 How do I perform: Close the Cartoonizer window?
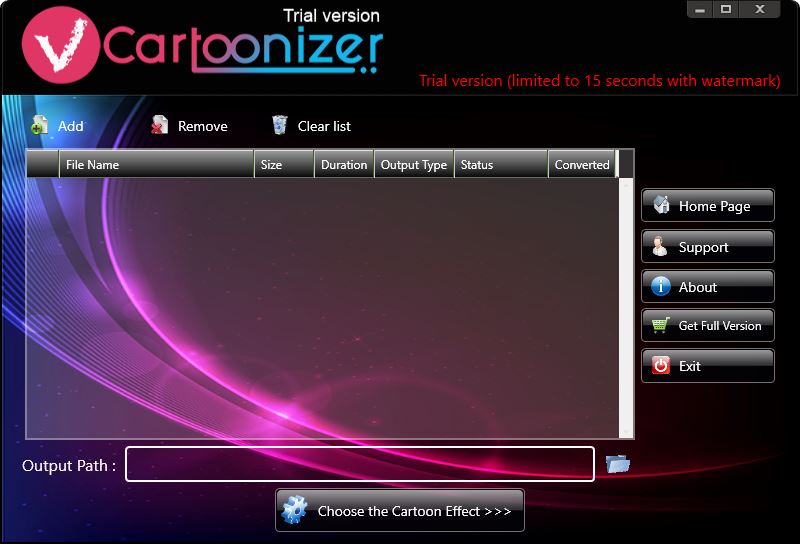click(x=759, y=9)
